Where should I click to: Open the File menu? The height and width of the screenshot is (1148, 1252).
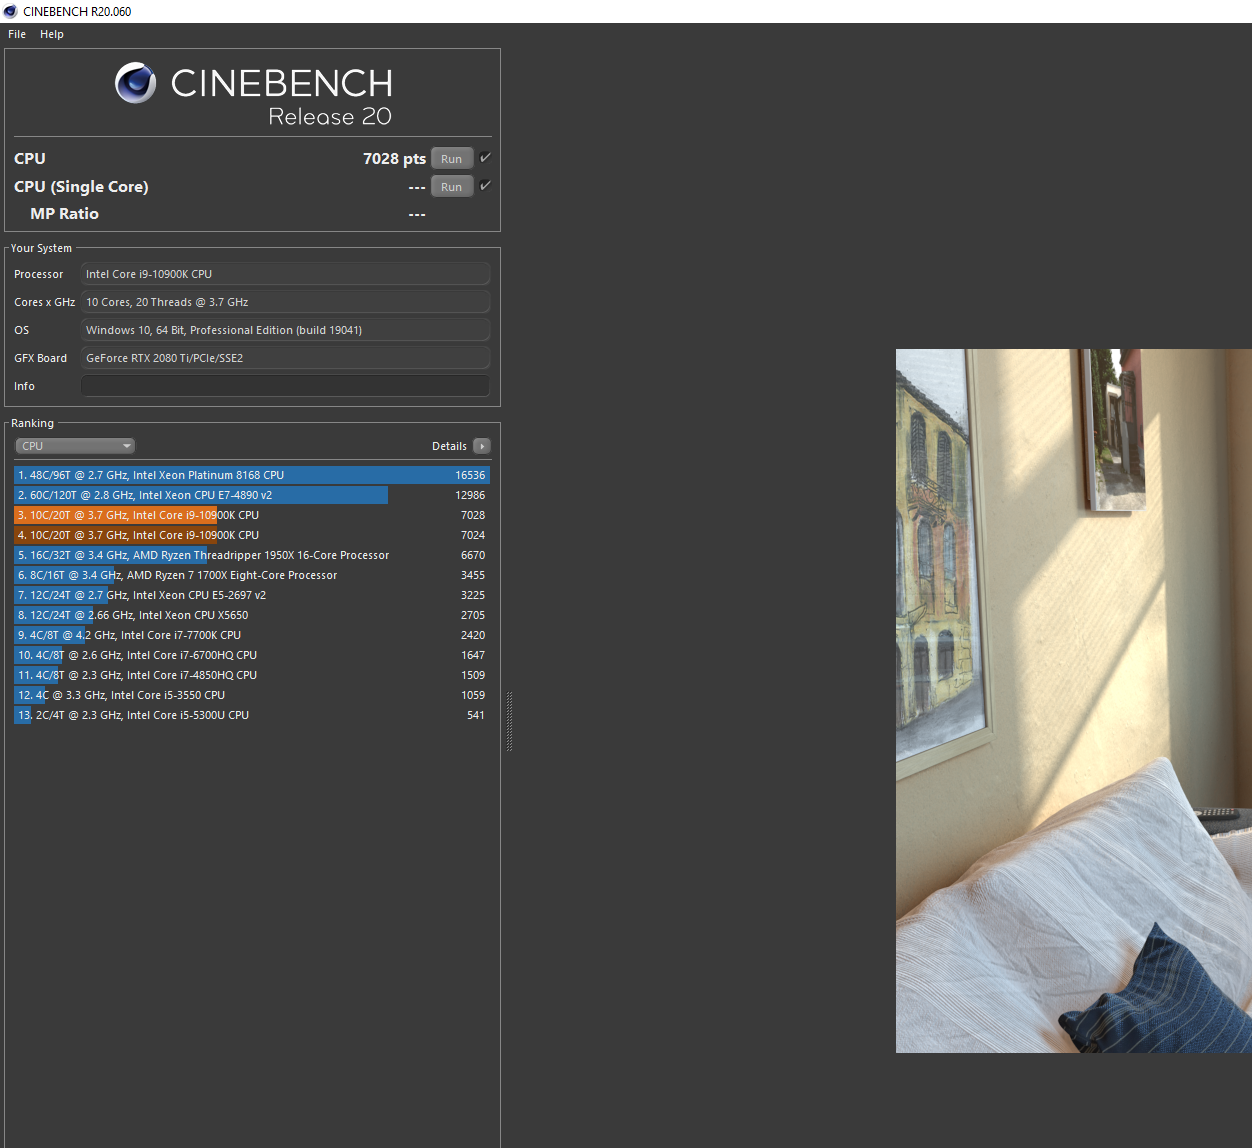pos(17,34)
